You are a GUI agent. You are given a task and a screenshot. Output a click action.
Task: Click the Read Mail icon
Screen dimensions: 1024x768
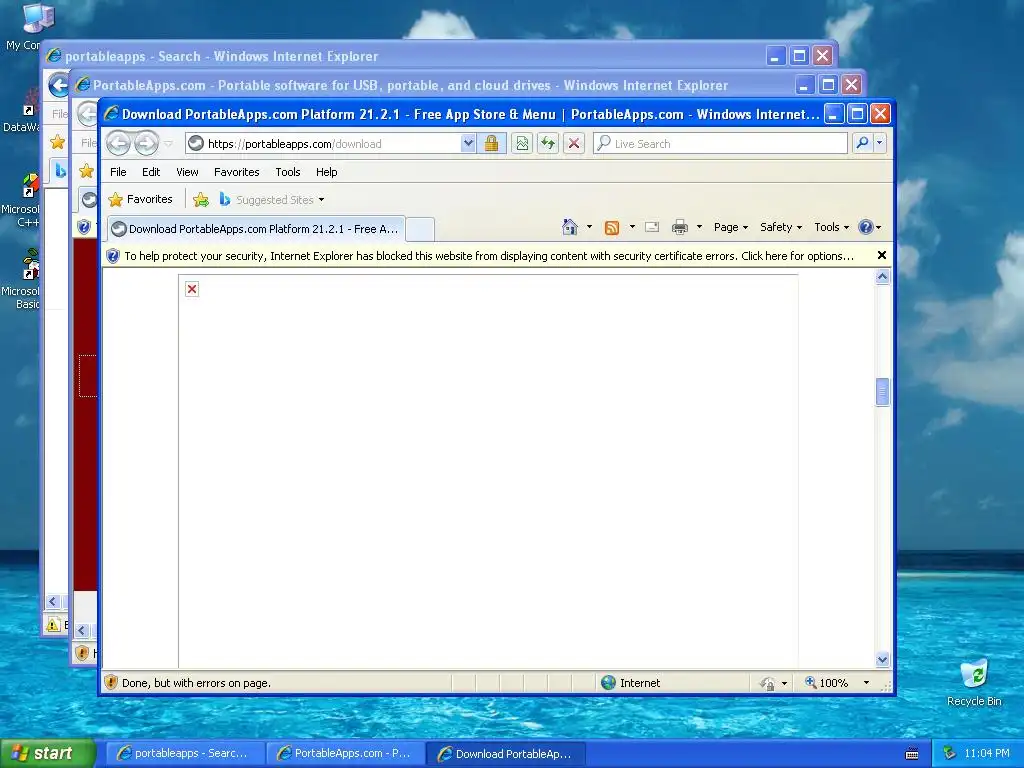point(652,227)
